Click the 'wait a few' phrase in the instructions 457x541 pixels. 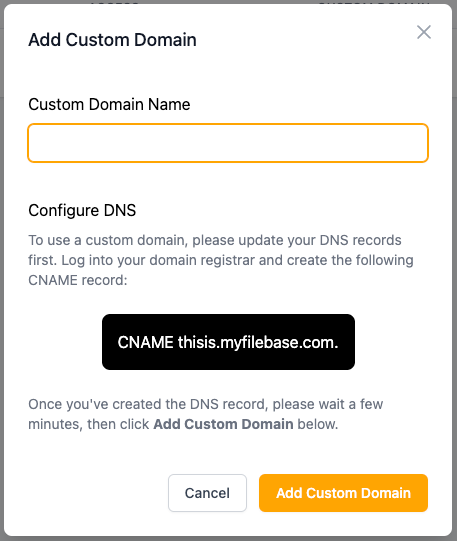(x=350, y=404)
